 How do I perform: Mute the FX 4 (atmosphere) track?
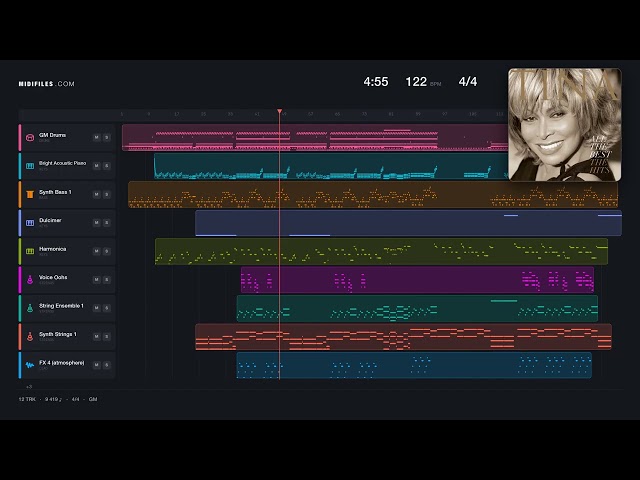click(x=97, y=365)
